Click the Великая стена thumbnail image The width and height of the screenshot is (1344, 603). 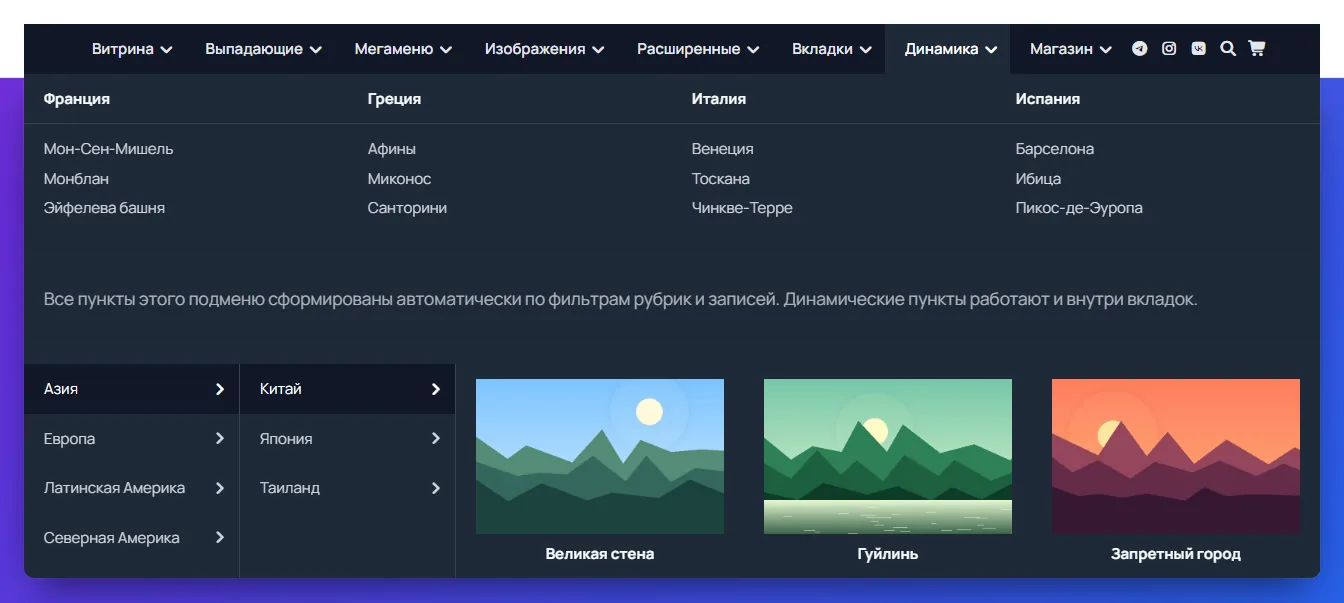pyautogui.click(x=600, y=456)
